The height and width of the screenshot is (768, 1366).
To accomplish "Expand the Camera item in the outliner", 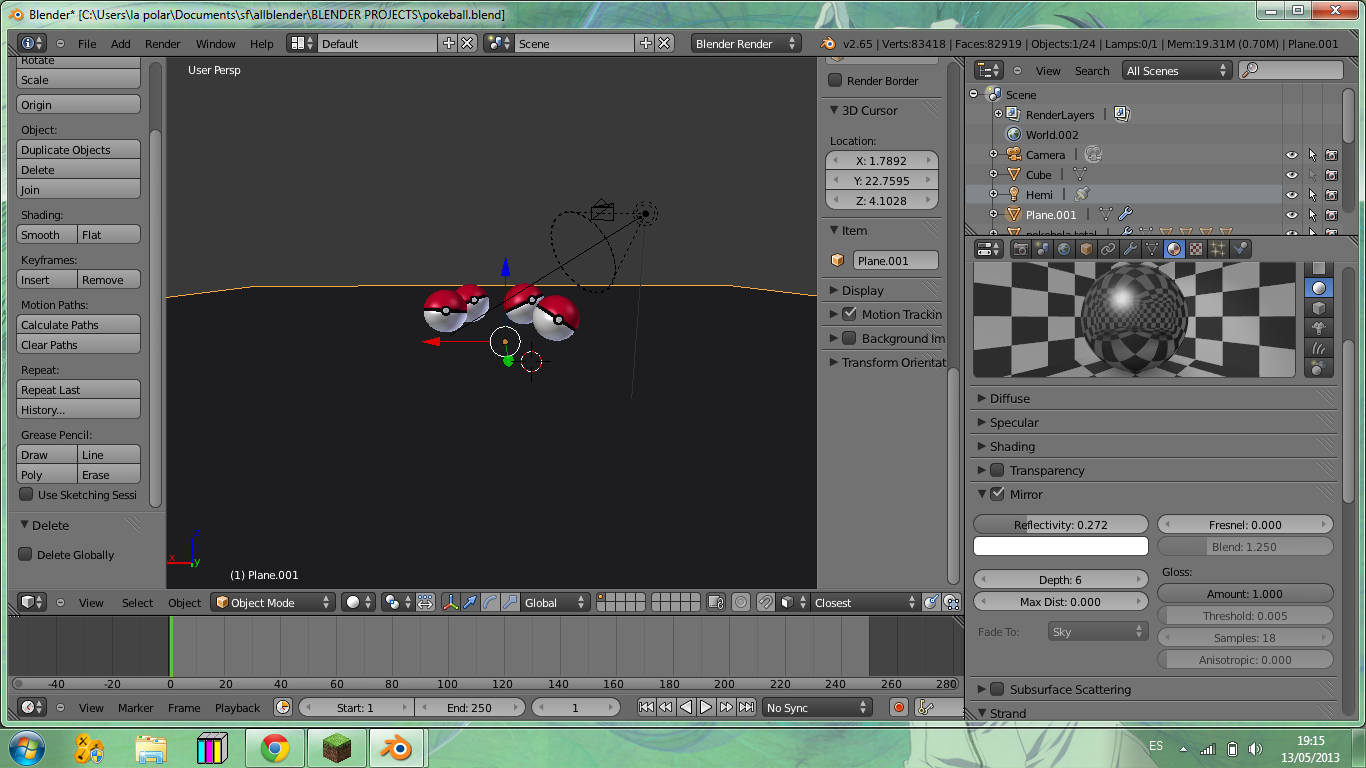I will pyautogui.click(x=993, y=154).
